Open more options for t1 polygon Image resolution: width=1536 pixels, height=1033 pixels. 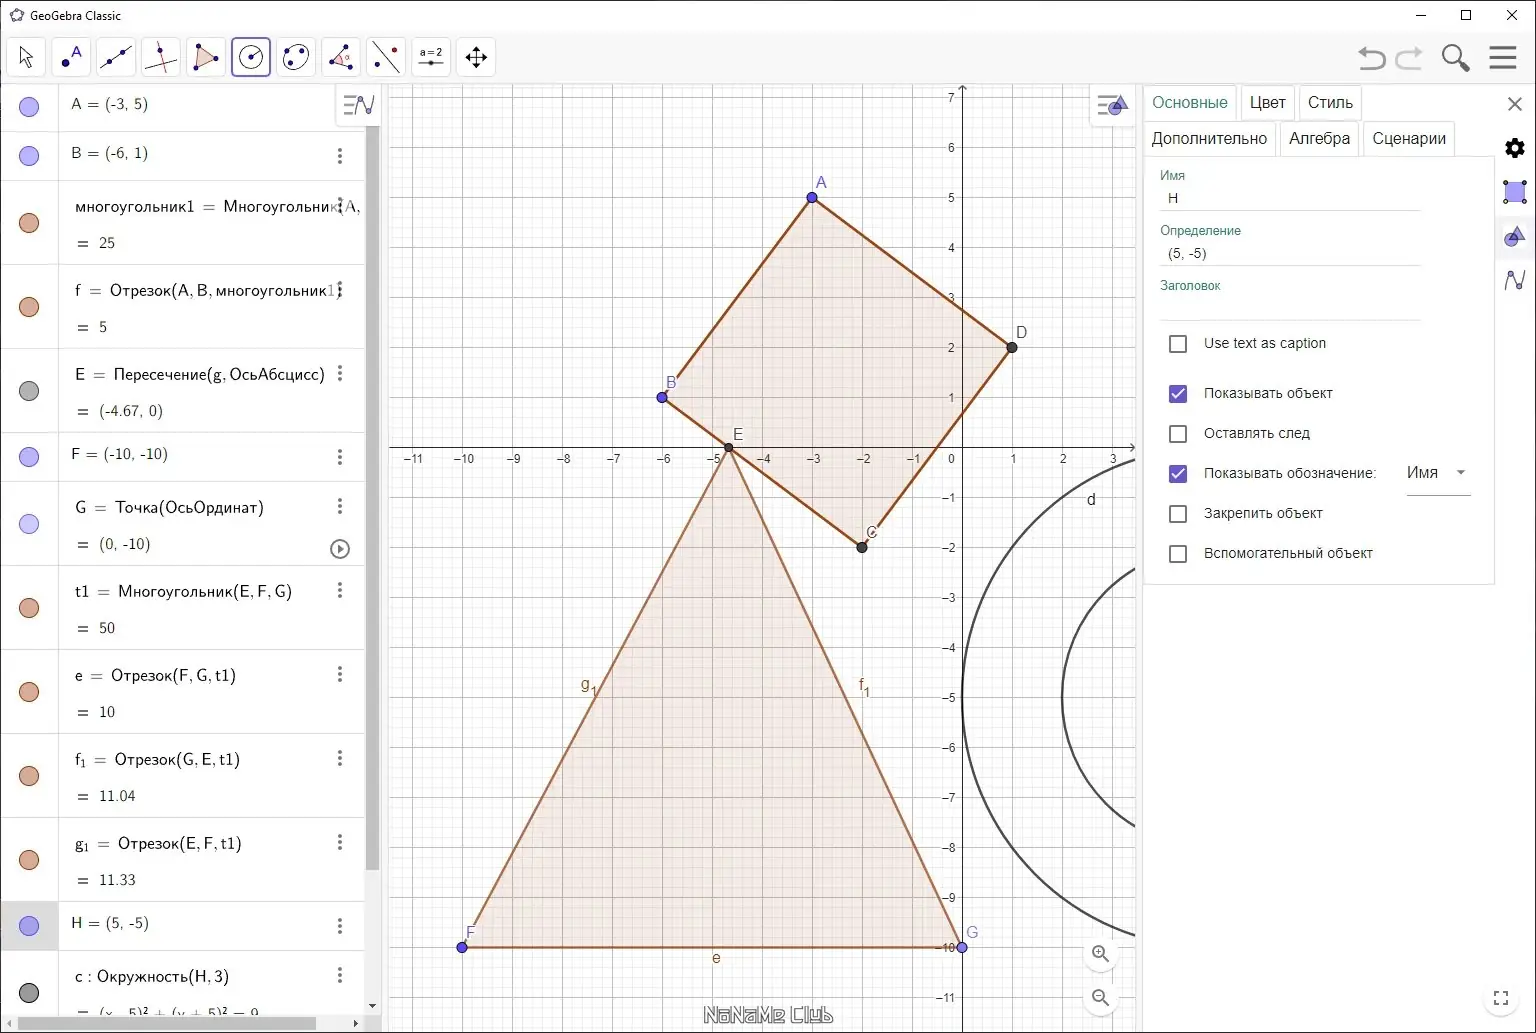point(340,590)
